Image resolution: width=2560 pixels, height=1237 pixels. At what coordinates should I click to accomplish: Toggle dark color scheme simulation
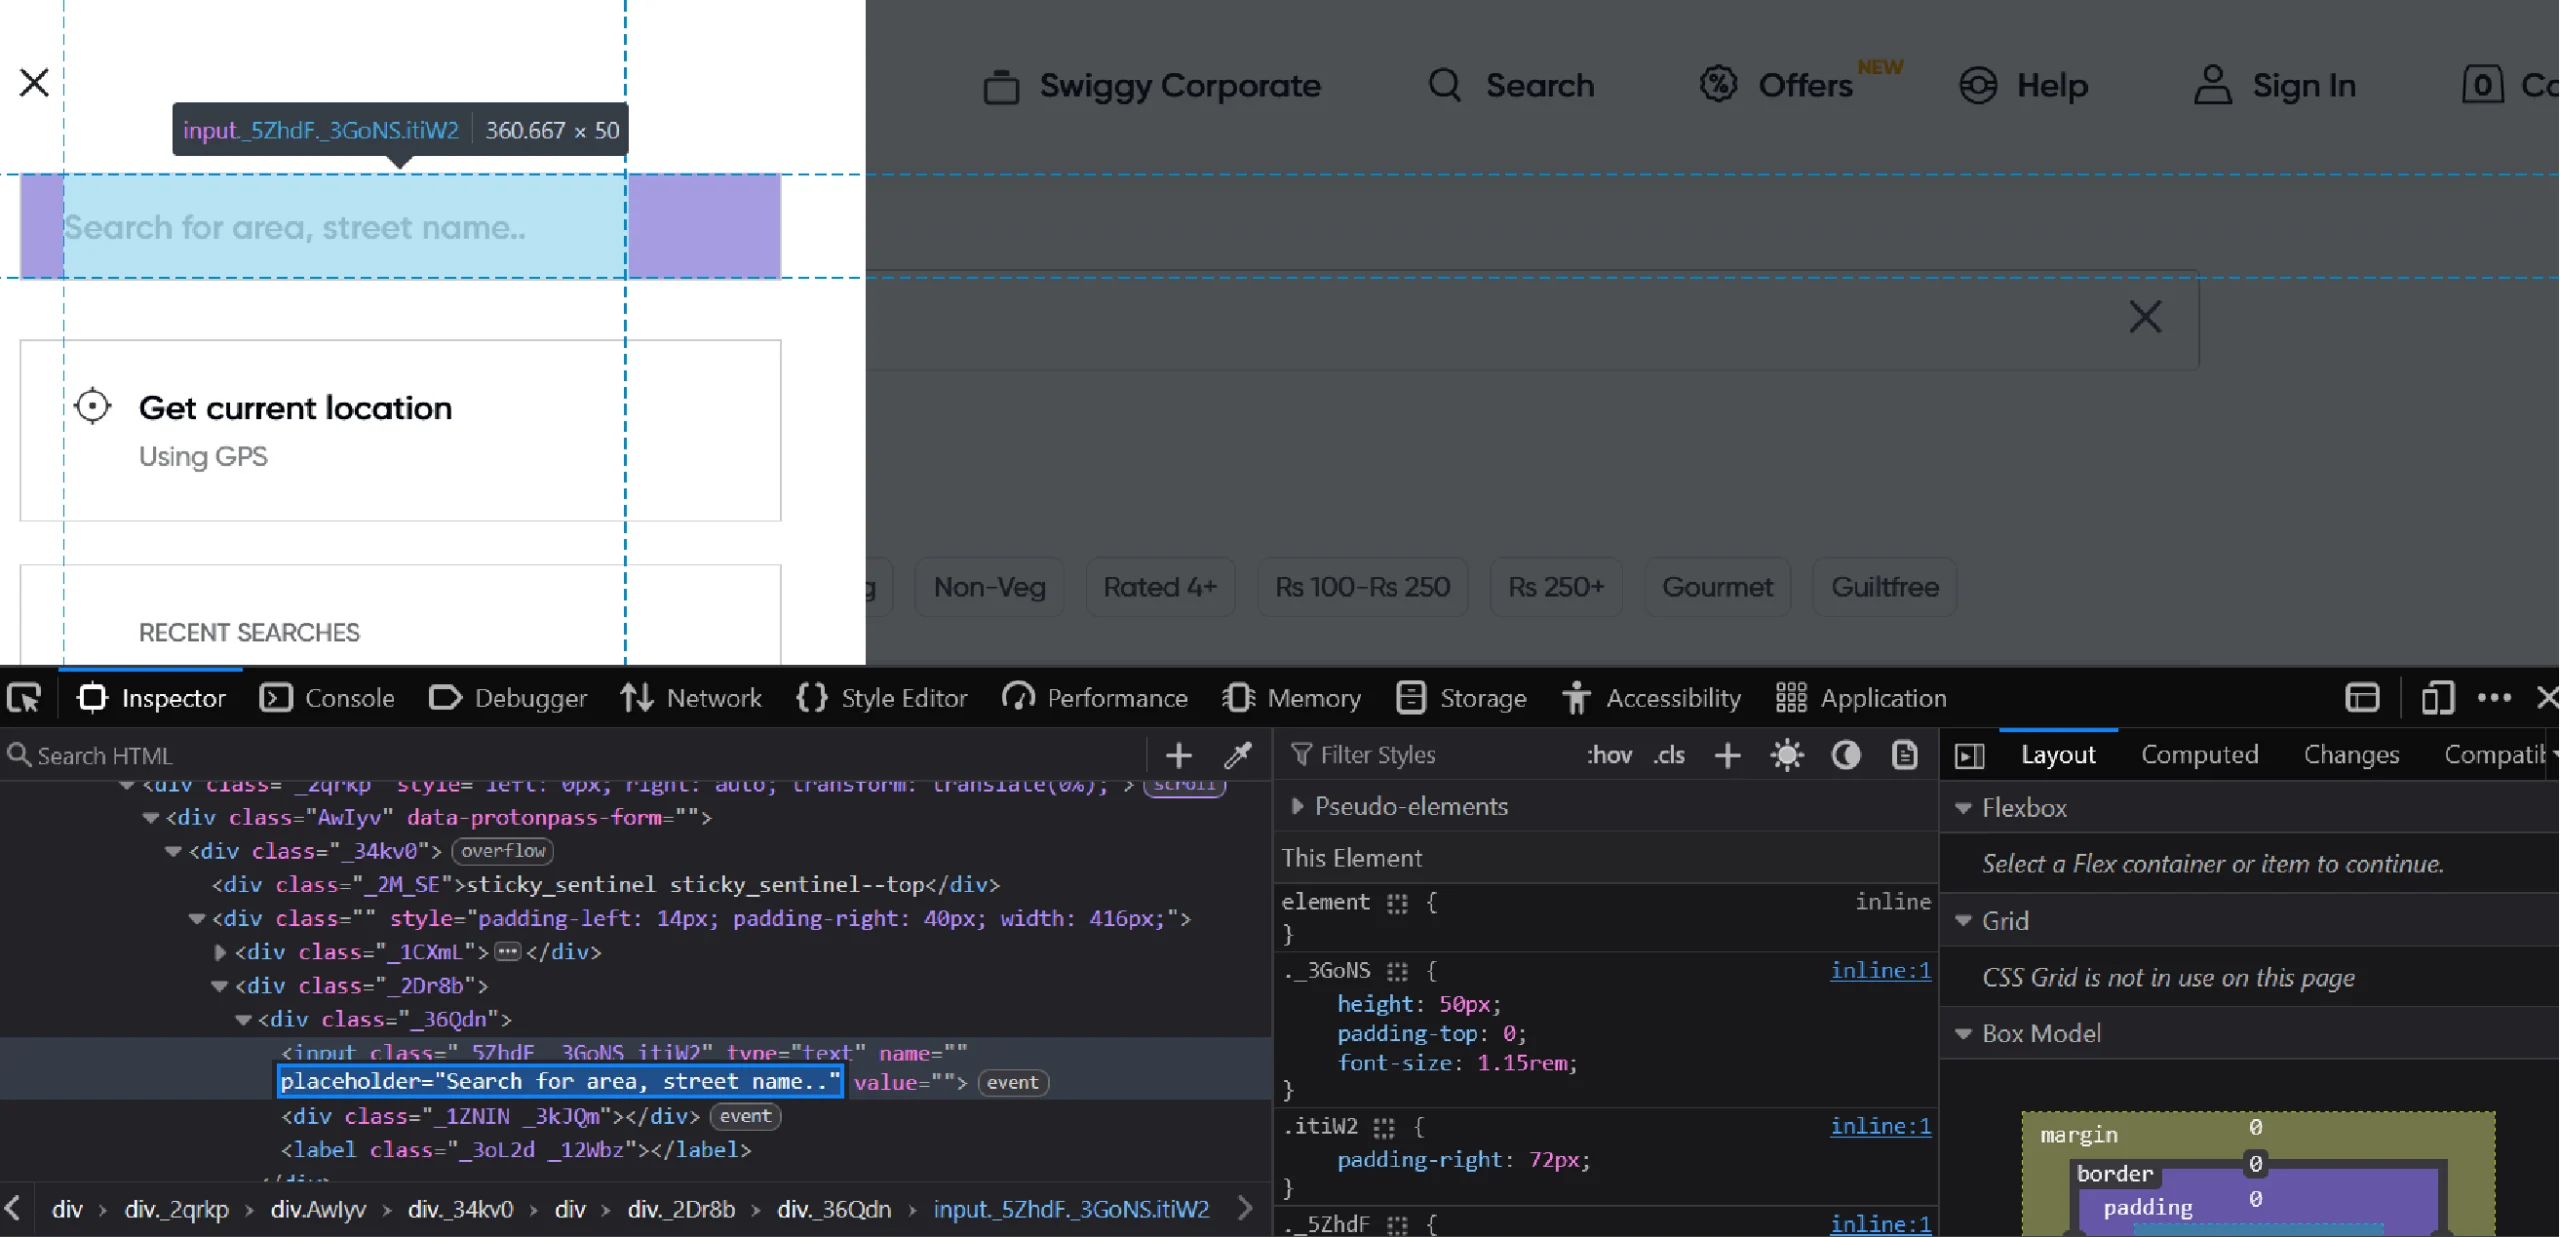point(1846,755)
